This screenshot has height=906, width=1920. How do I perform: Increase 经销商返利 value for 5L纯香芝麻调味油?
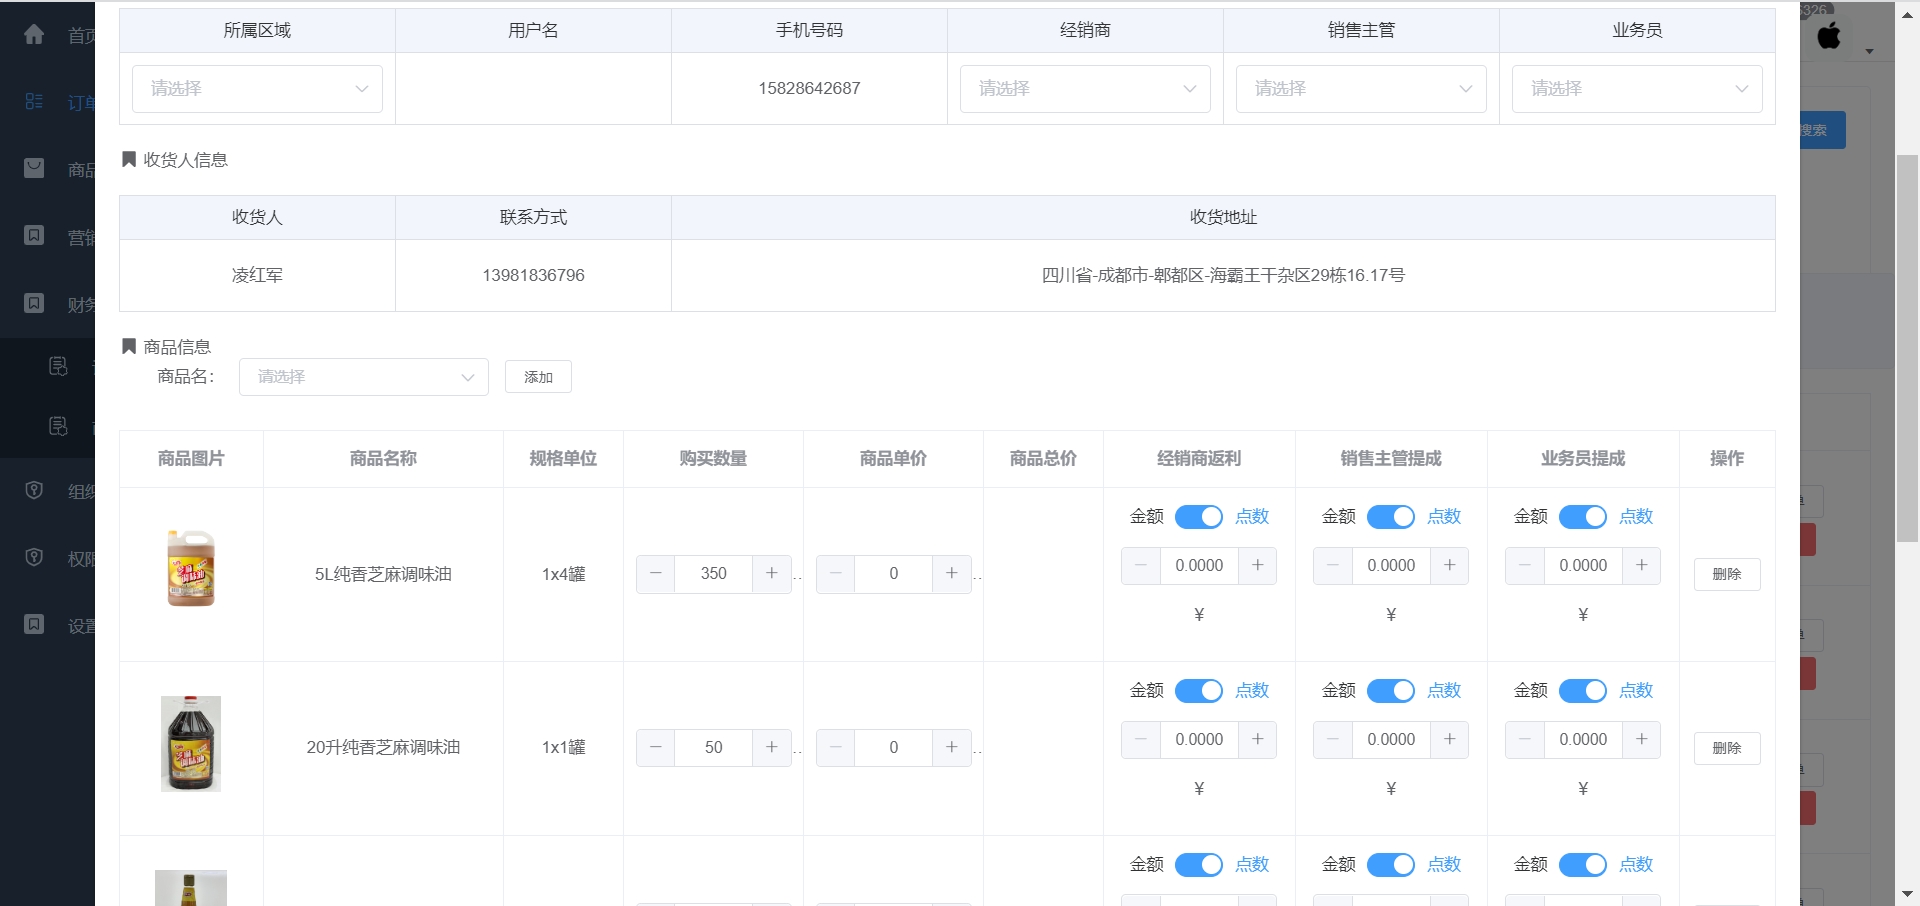(x=1258, y=566)
